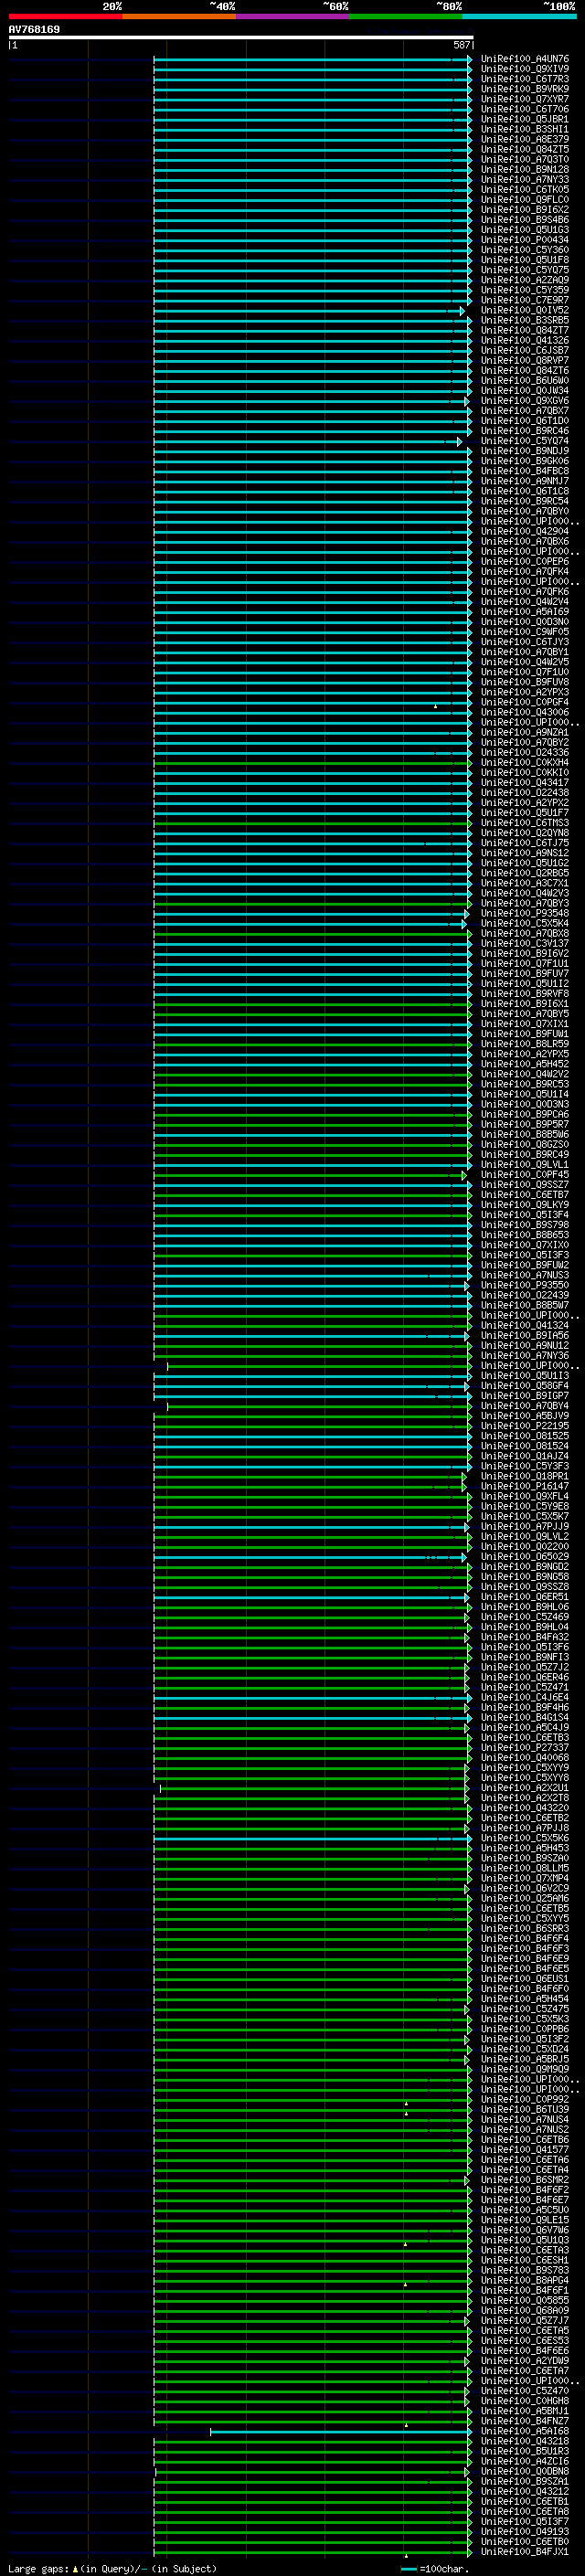
Task: Select hit label UniRef100_Q7XYR7
Action: point(525,99)
